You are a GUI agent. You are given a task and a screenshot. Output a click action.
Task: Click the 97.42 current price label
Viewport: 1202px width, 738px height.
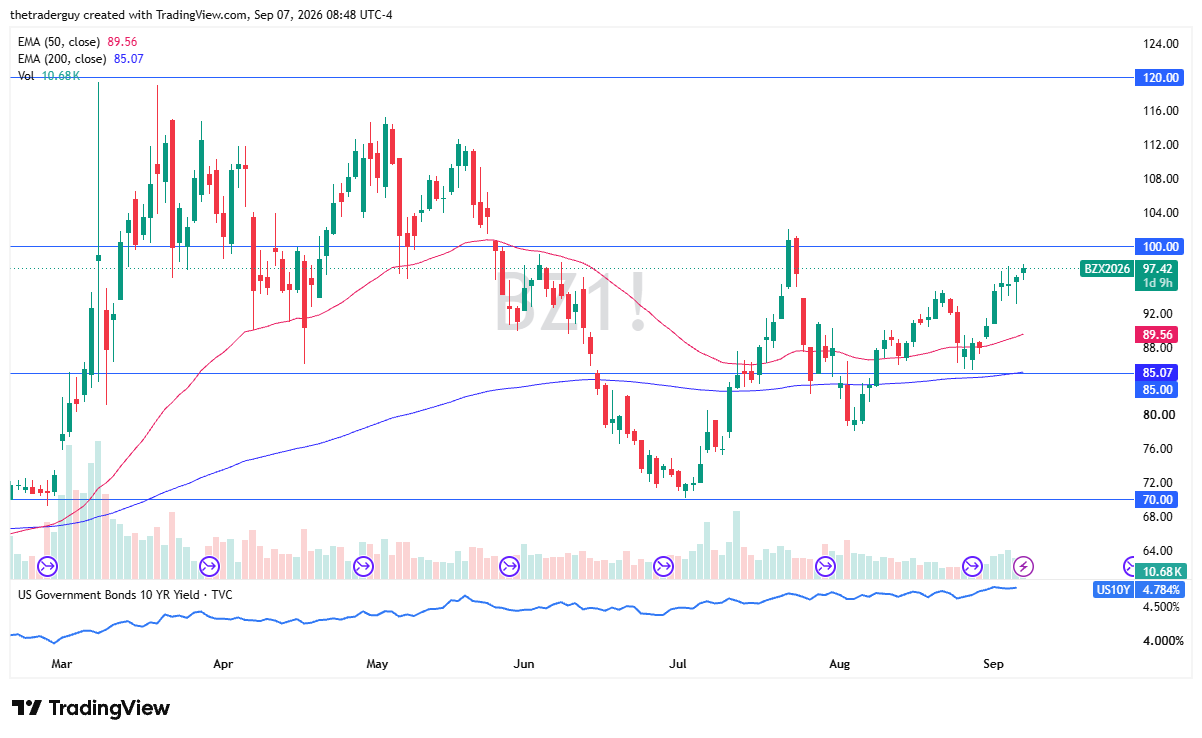click(1158, 268)
